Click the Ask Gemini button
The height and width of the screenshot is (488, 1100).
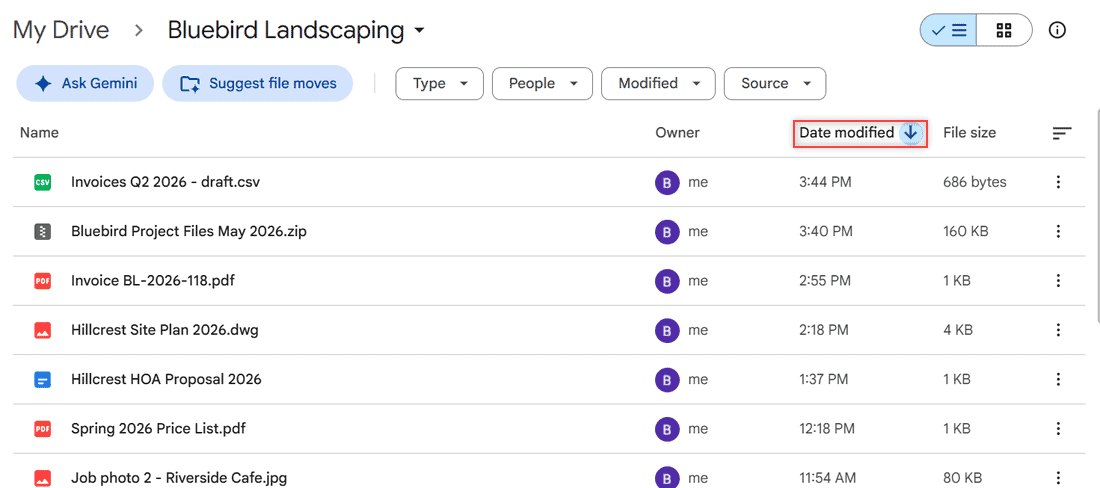85,83
